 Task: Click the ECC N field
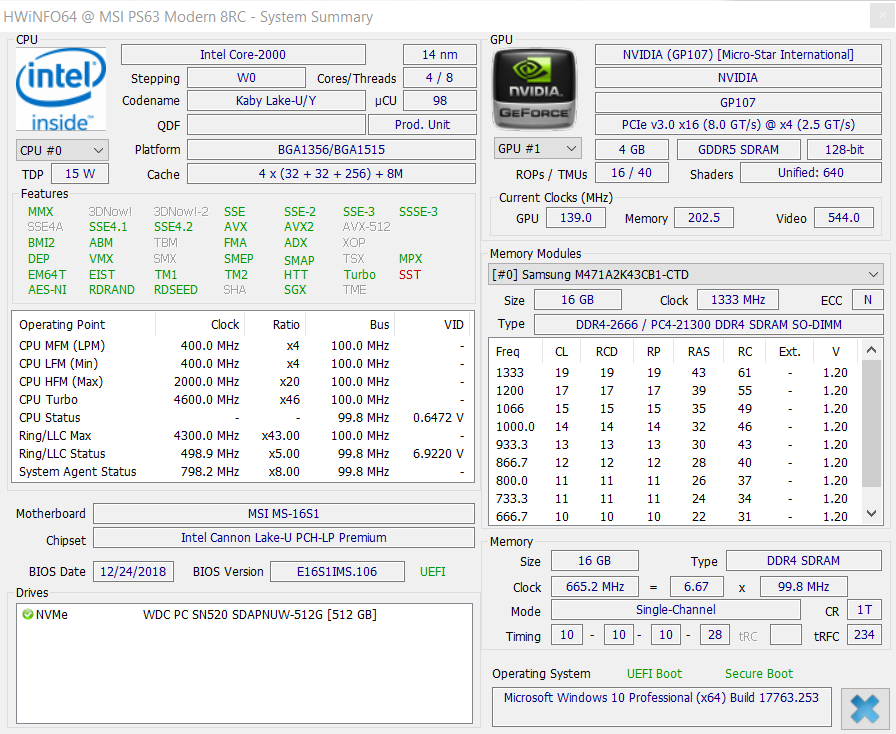point(867,300)
